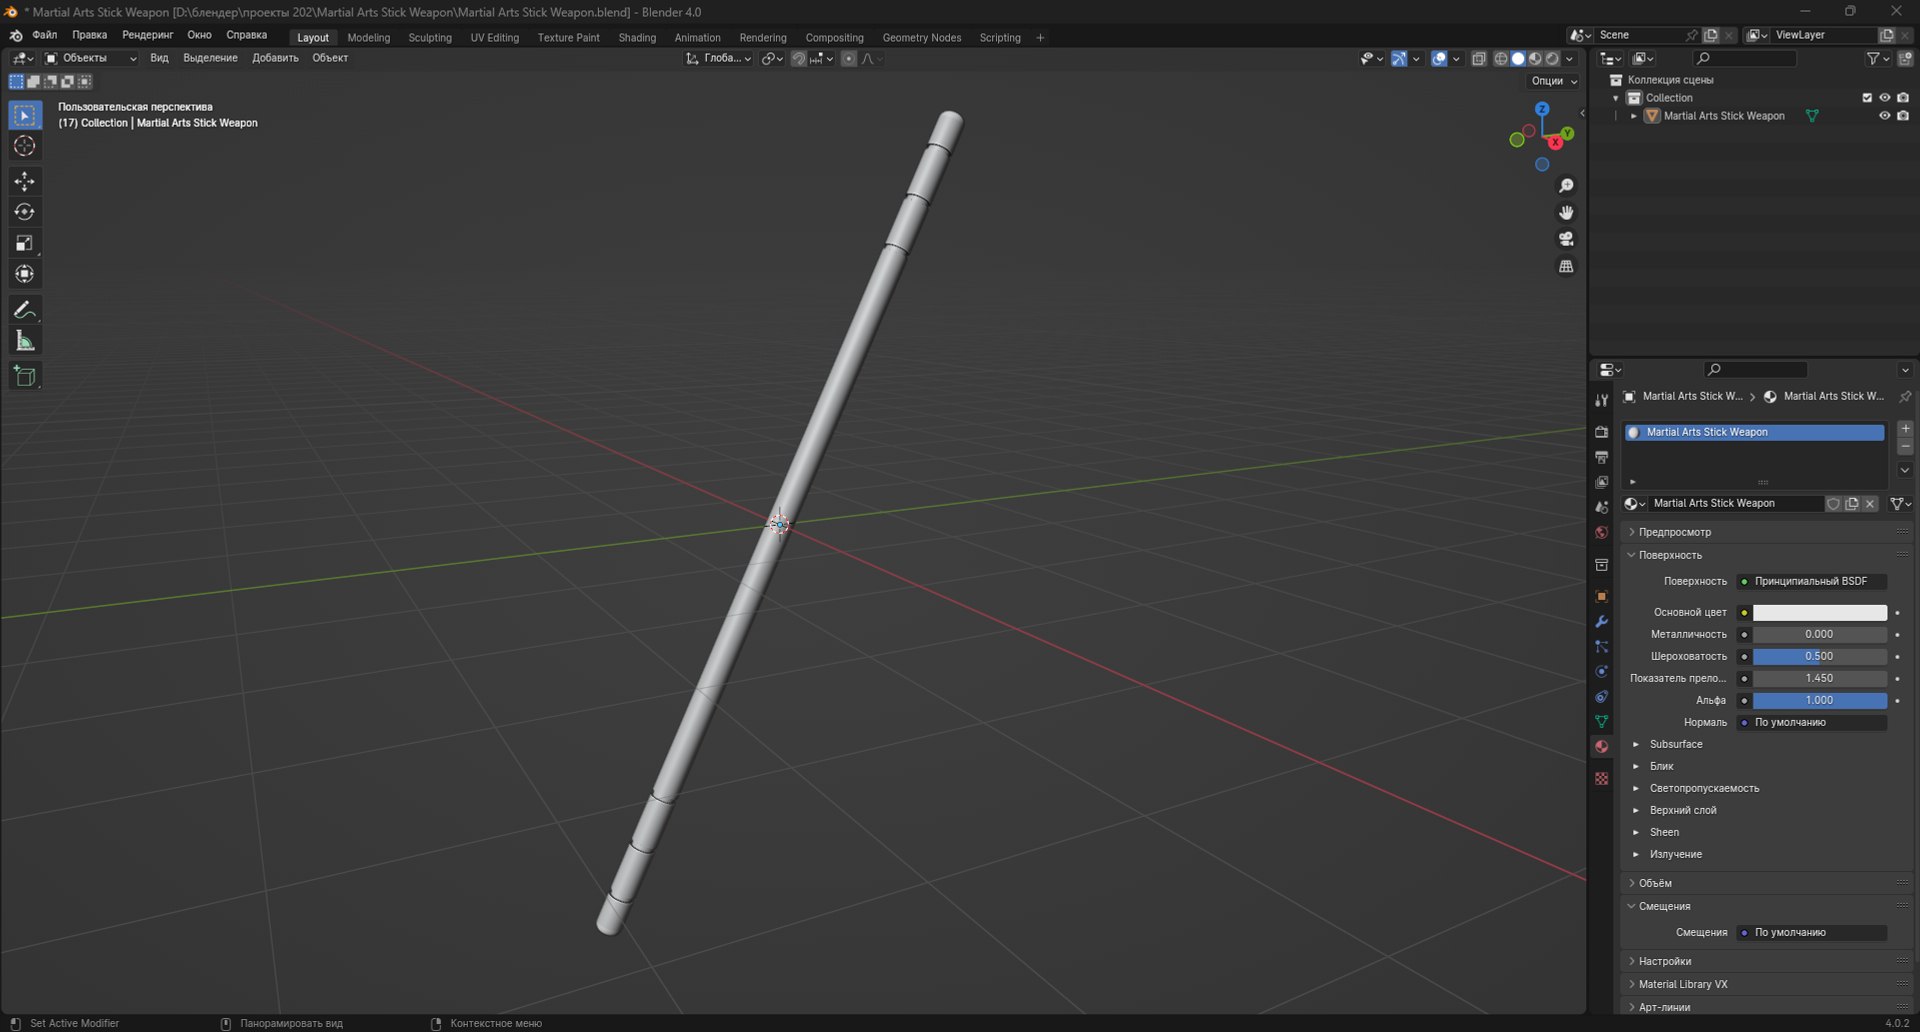Switch to the Shading workspace tab
Image resolution: width=1920 pixels, height=1032 pixels.
pos(637,38)
